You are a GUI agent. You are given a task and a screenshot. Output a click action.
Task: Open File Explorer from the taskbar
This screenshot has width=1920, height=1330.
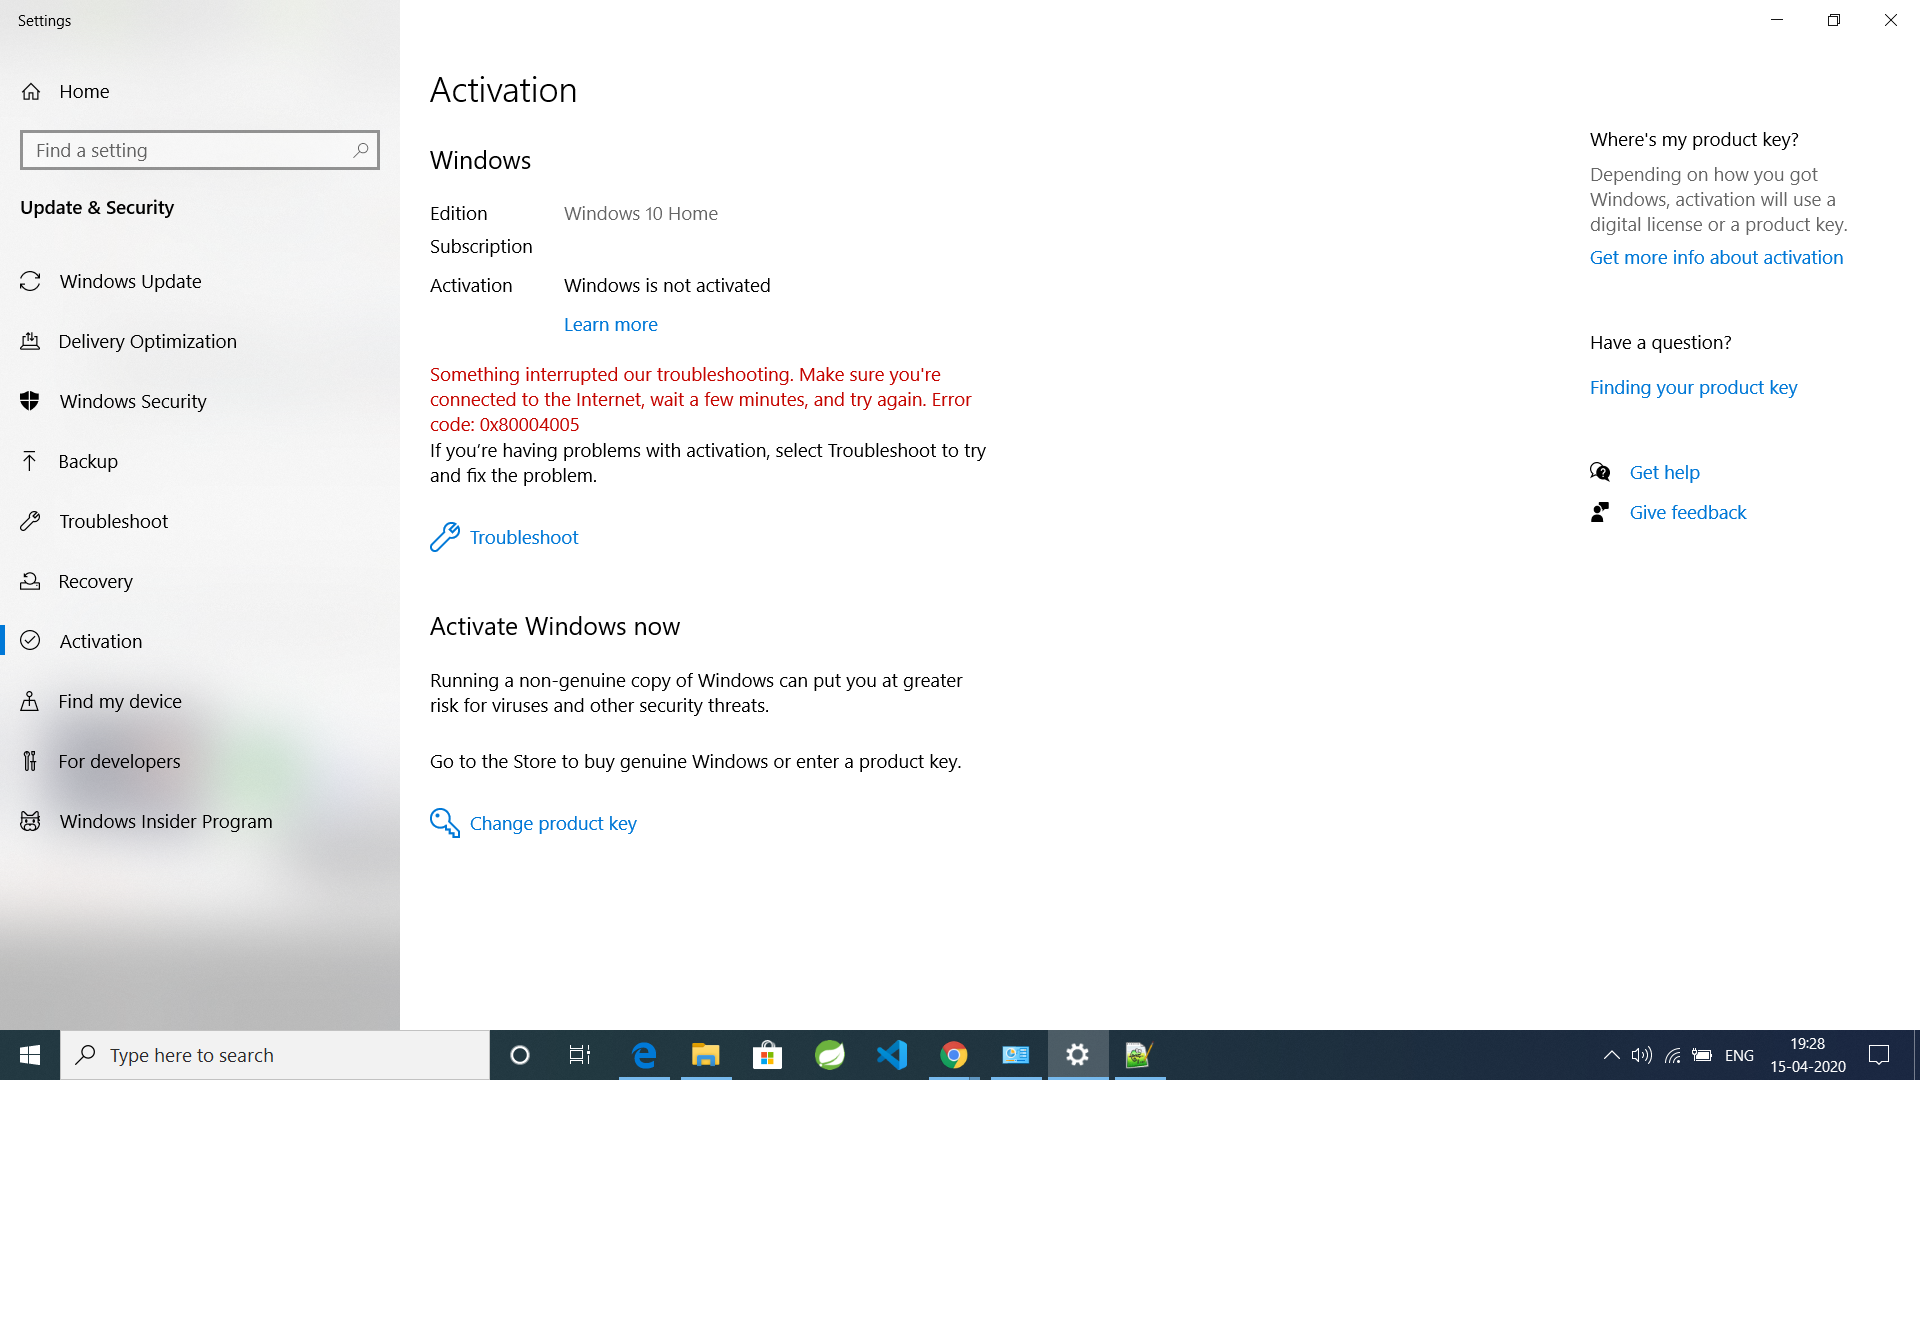coord(706,1055)
